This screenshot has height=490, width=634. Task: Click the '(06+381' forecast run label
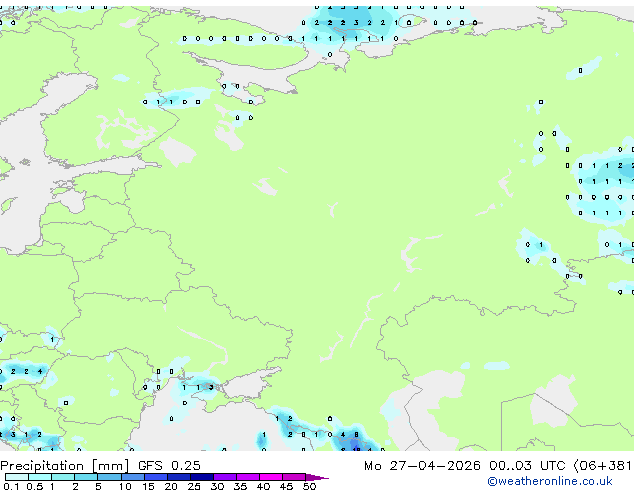click(602, 466)
